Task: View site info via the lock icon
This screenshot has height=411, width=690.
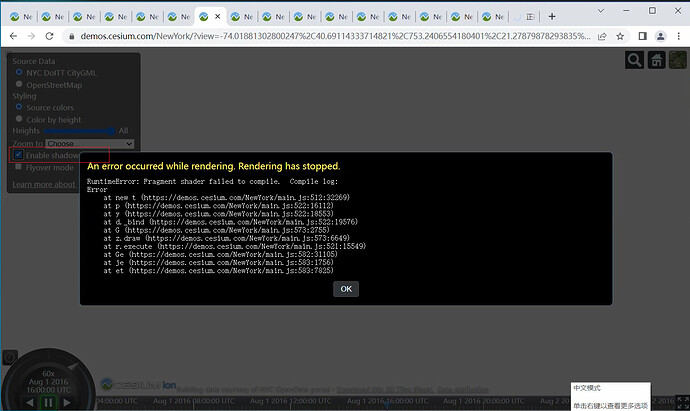Action: click(71, 37)
